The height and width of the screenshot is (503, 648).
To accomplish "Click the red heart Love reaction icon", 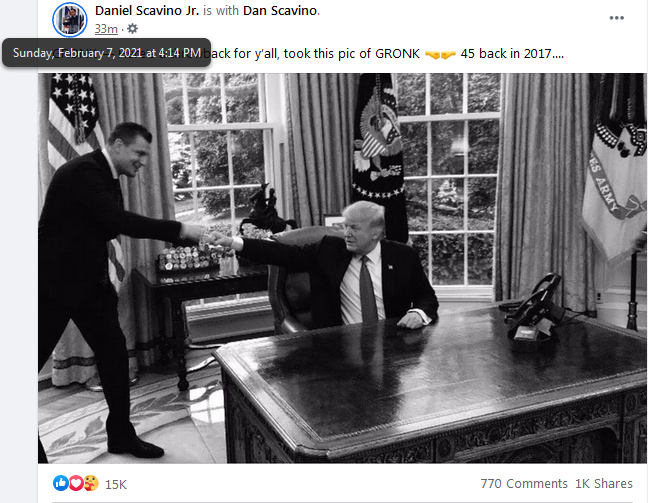I will coord(76,483).
